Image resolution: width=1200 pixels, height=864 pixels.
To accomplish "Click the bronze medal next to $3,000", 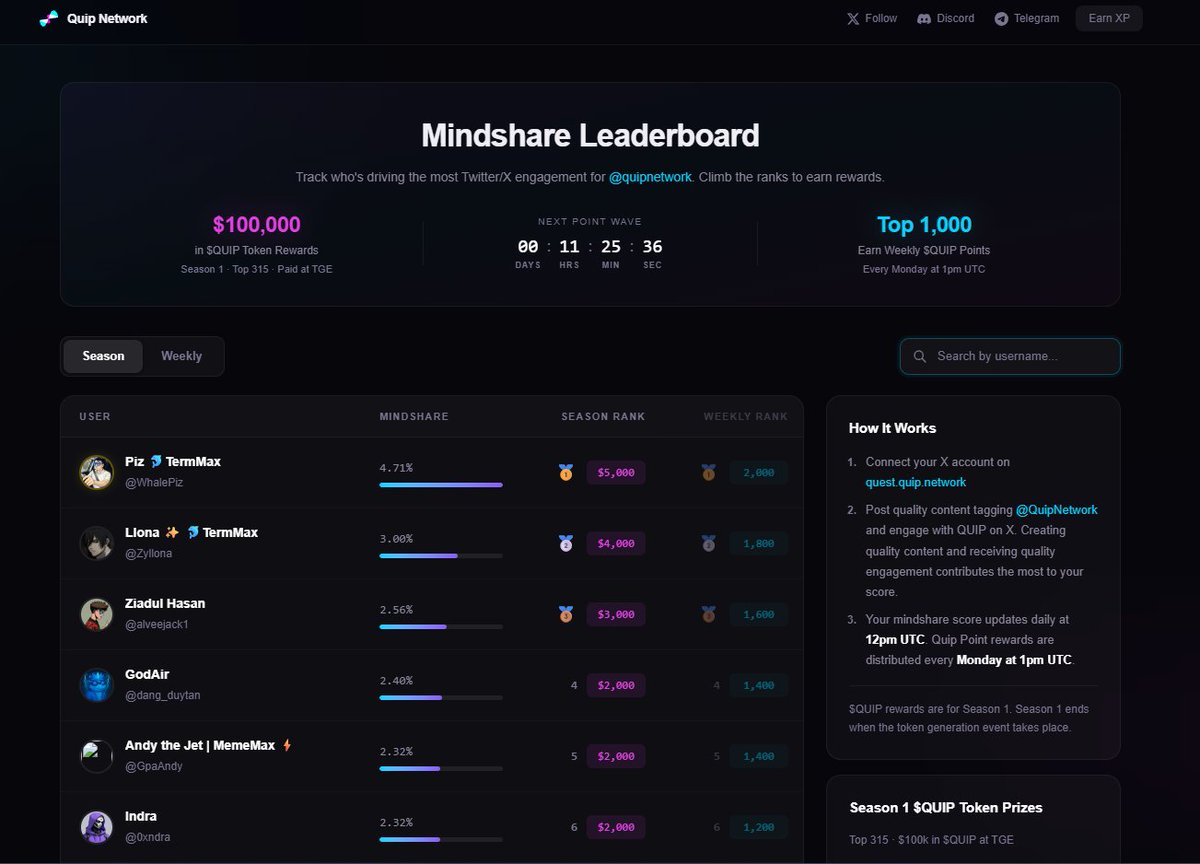I will [x=566, y=614].
